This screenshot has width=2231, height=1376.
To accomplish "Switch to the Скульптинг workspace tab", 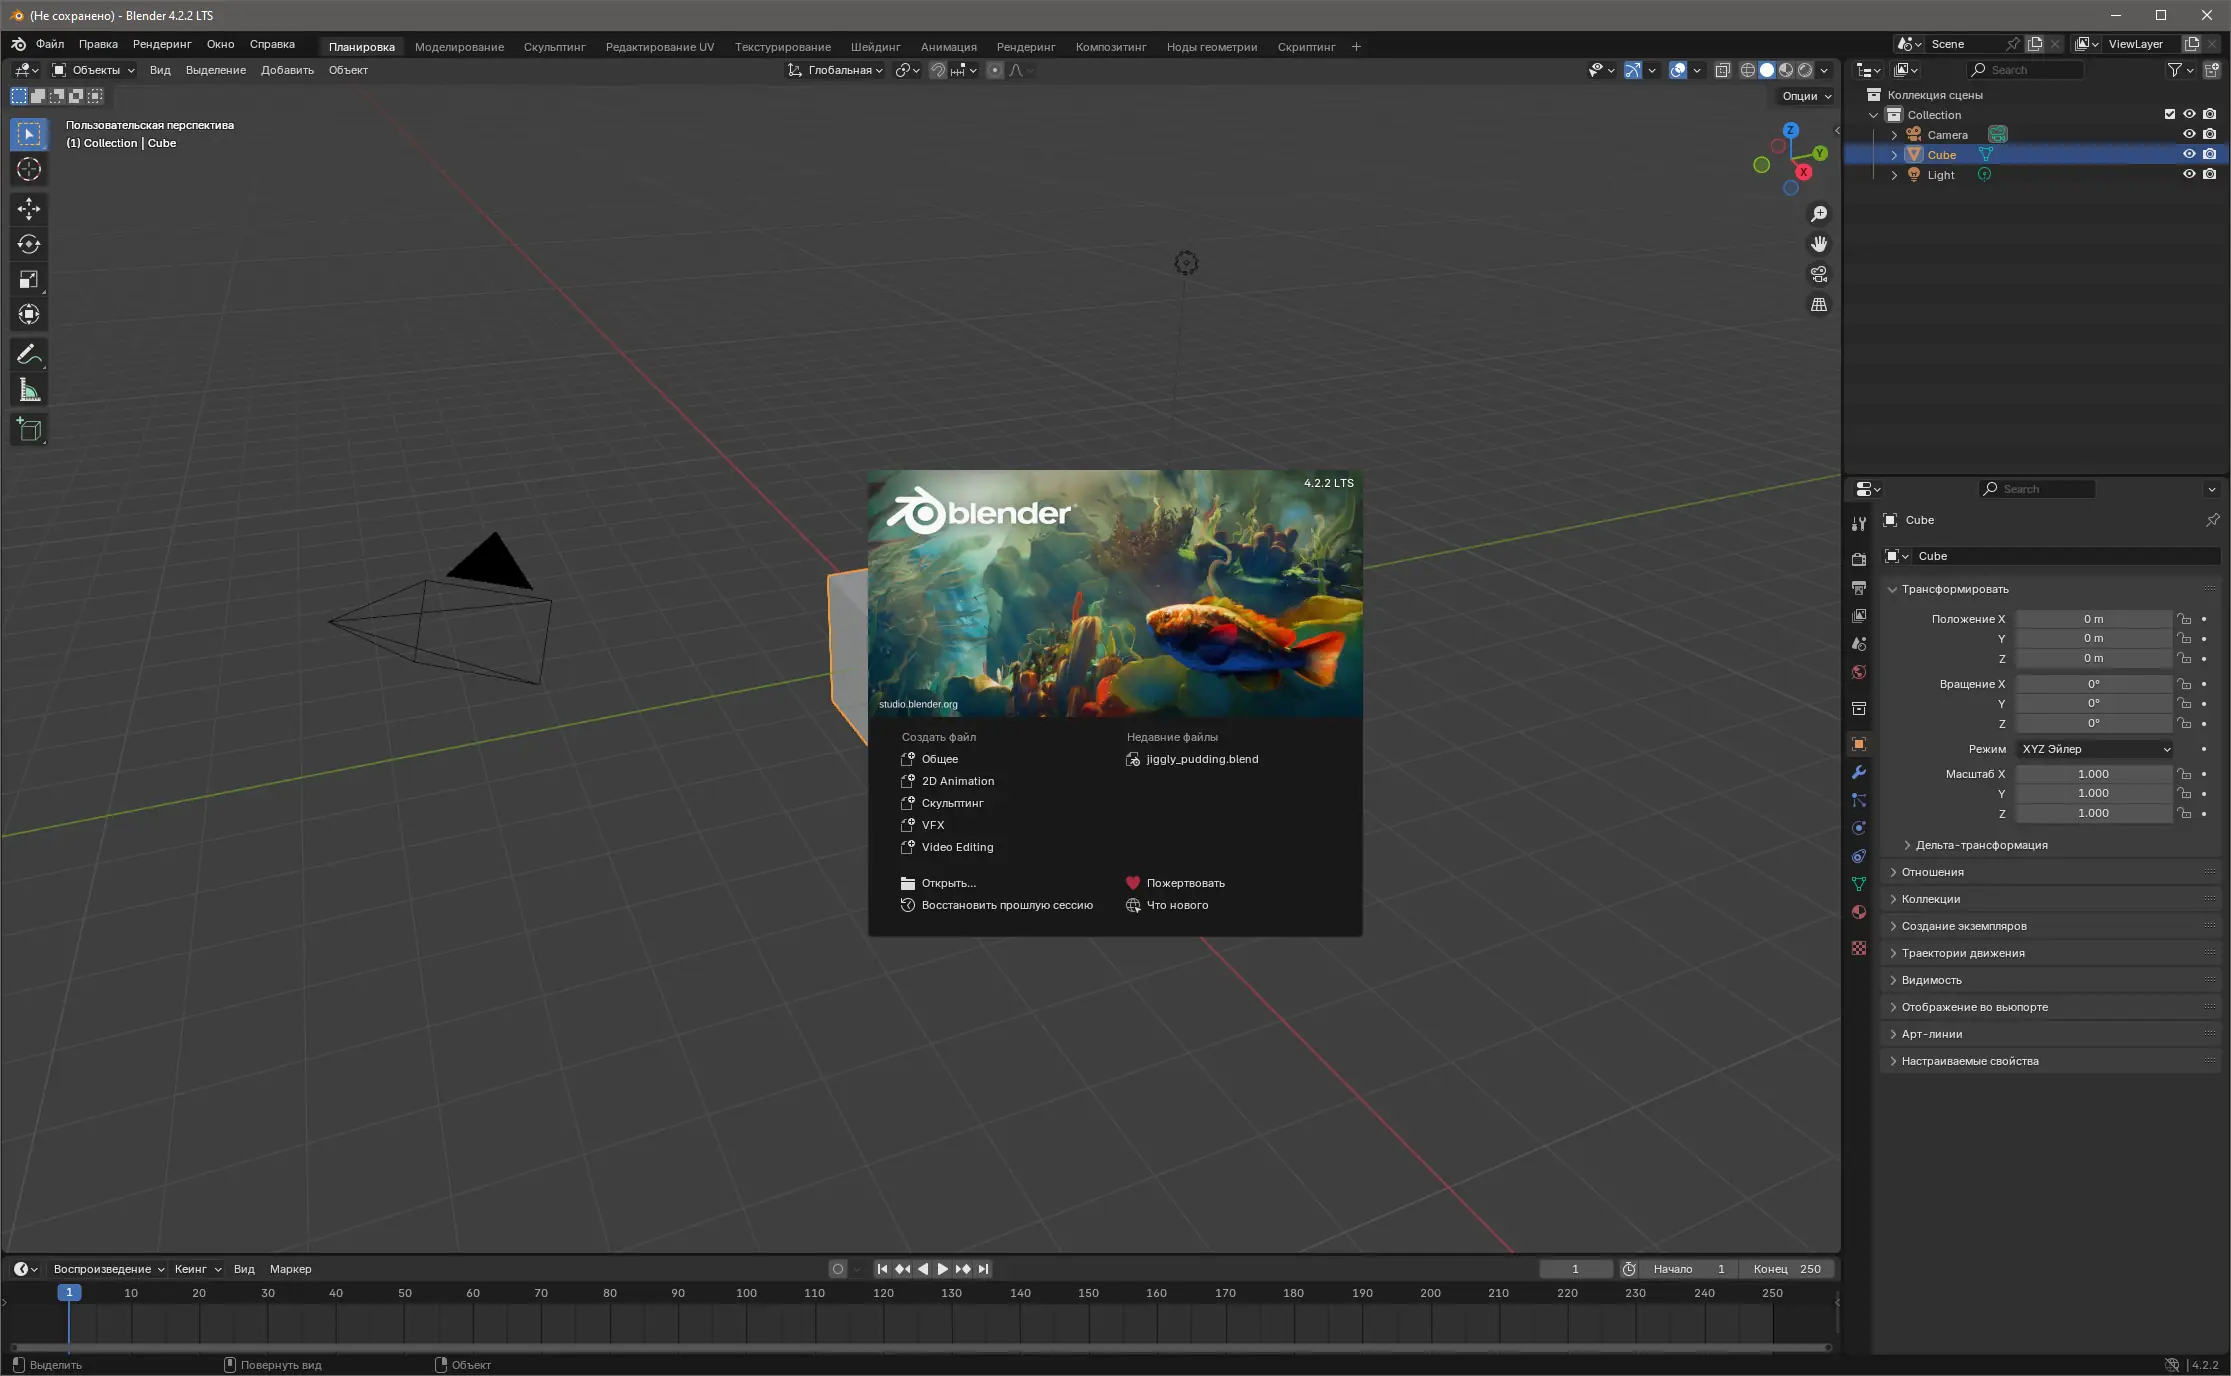I will click(x=554, y=47).
